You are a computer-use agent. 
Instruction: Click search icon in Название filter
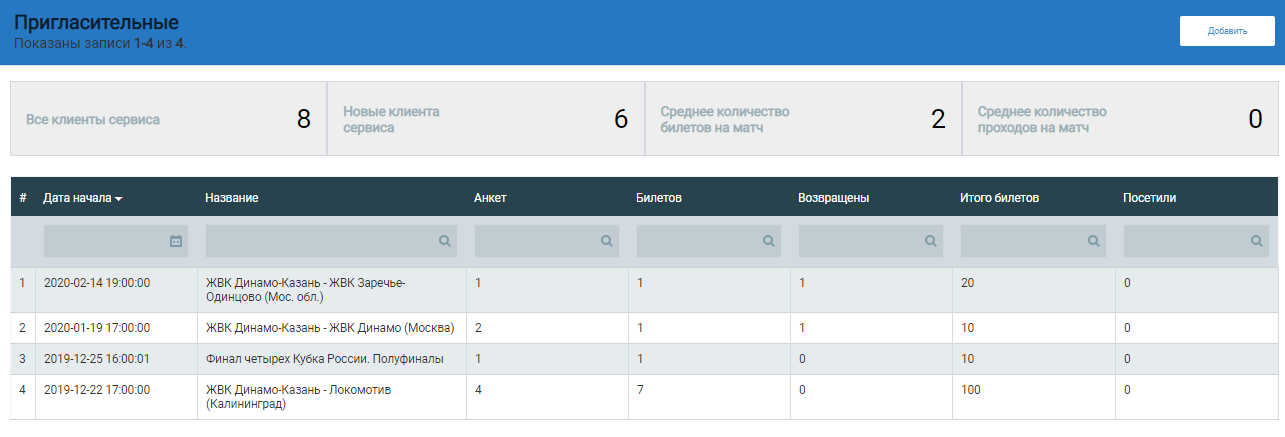(x=444, y=241)
